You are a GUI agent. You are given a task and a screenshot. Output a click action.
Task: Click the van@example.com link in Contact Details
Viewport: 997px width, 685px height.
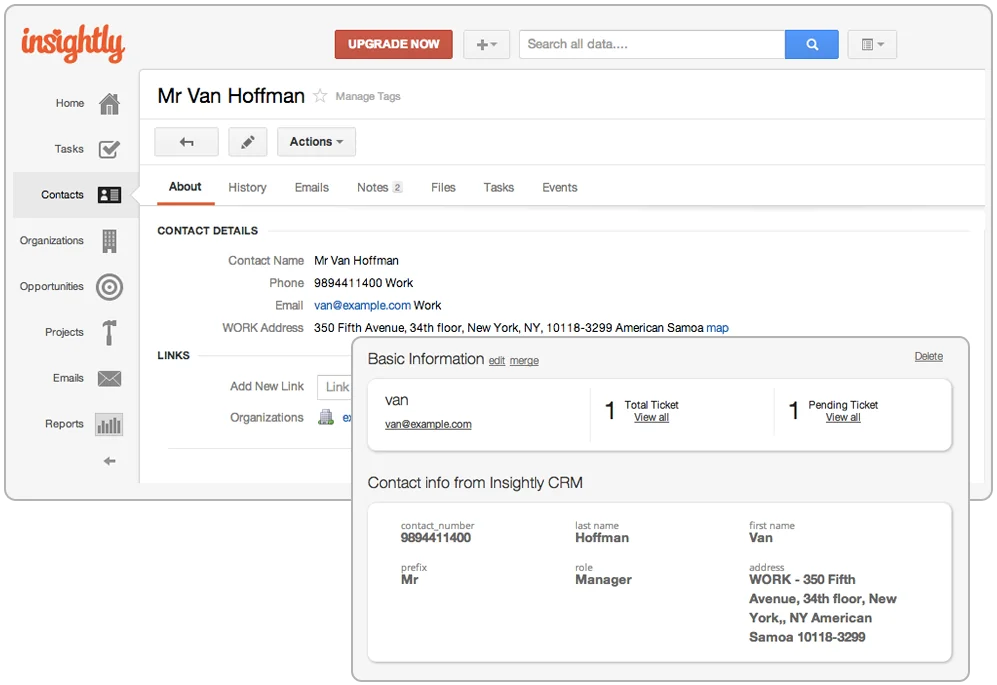click(362, 305)
